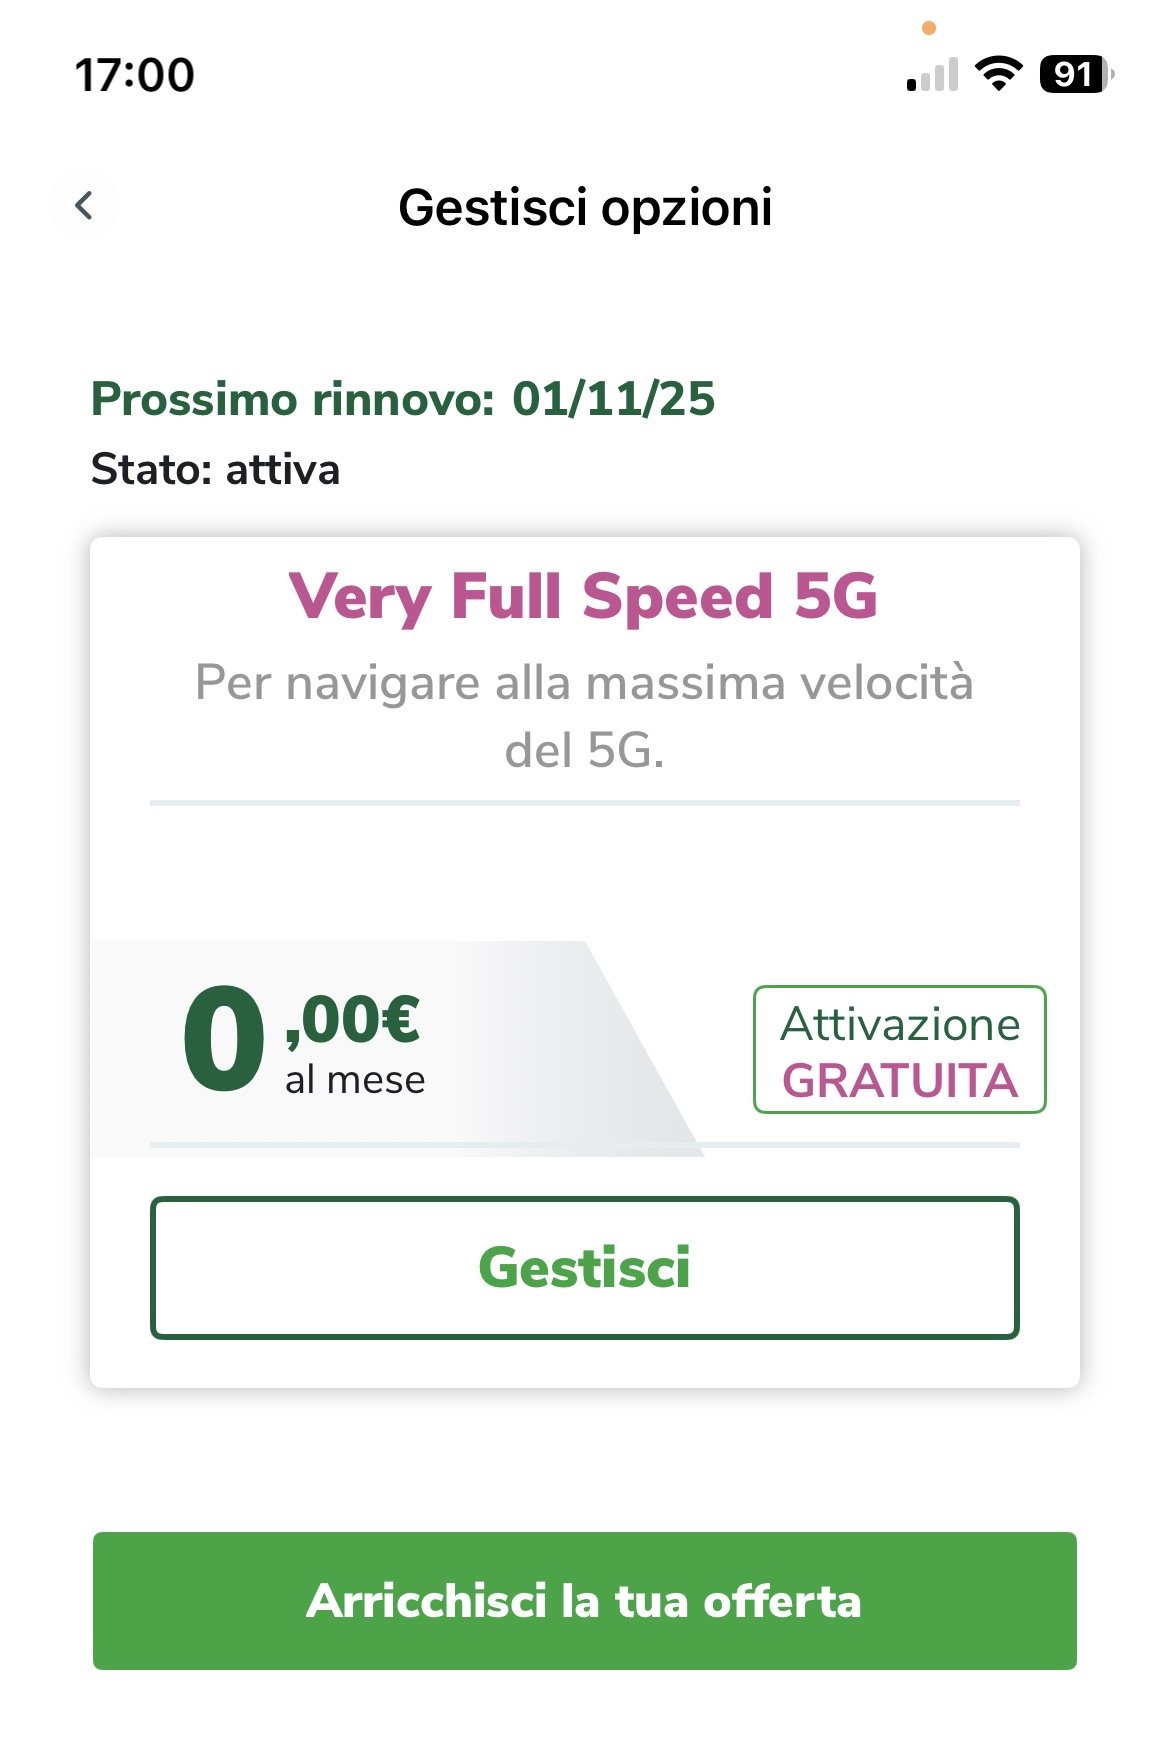Tap the Gestisci opzioni page title
Viewport: 1170px width, 1758px height.
point(585,207)
